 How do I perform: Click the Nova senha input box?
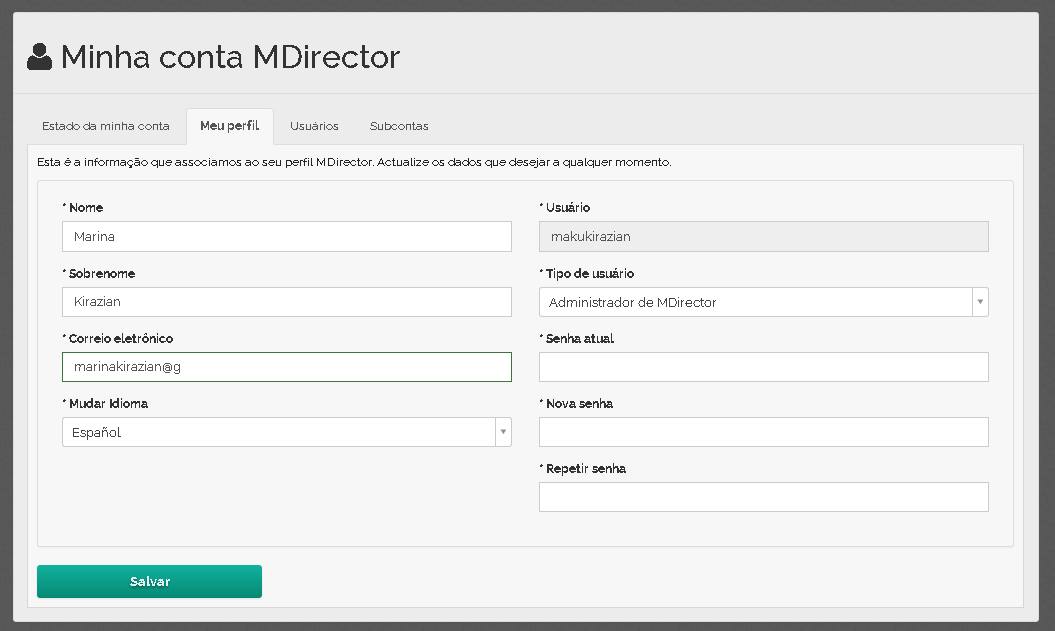[x=763, y=432]
